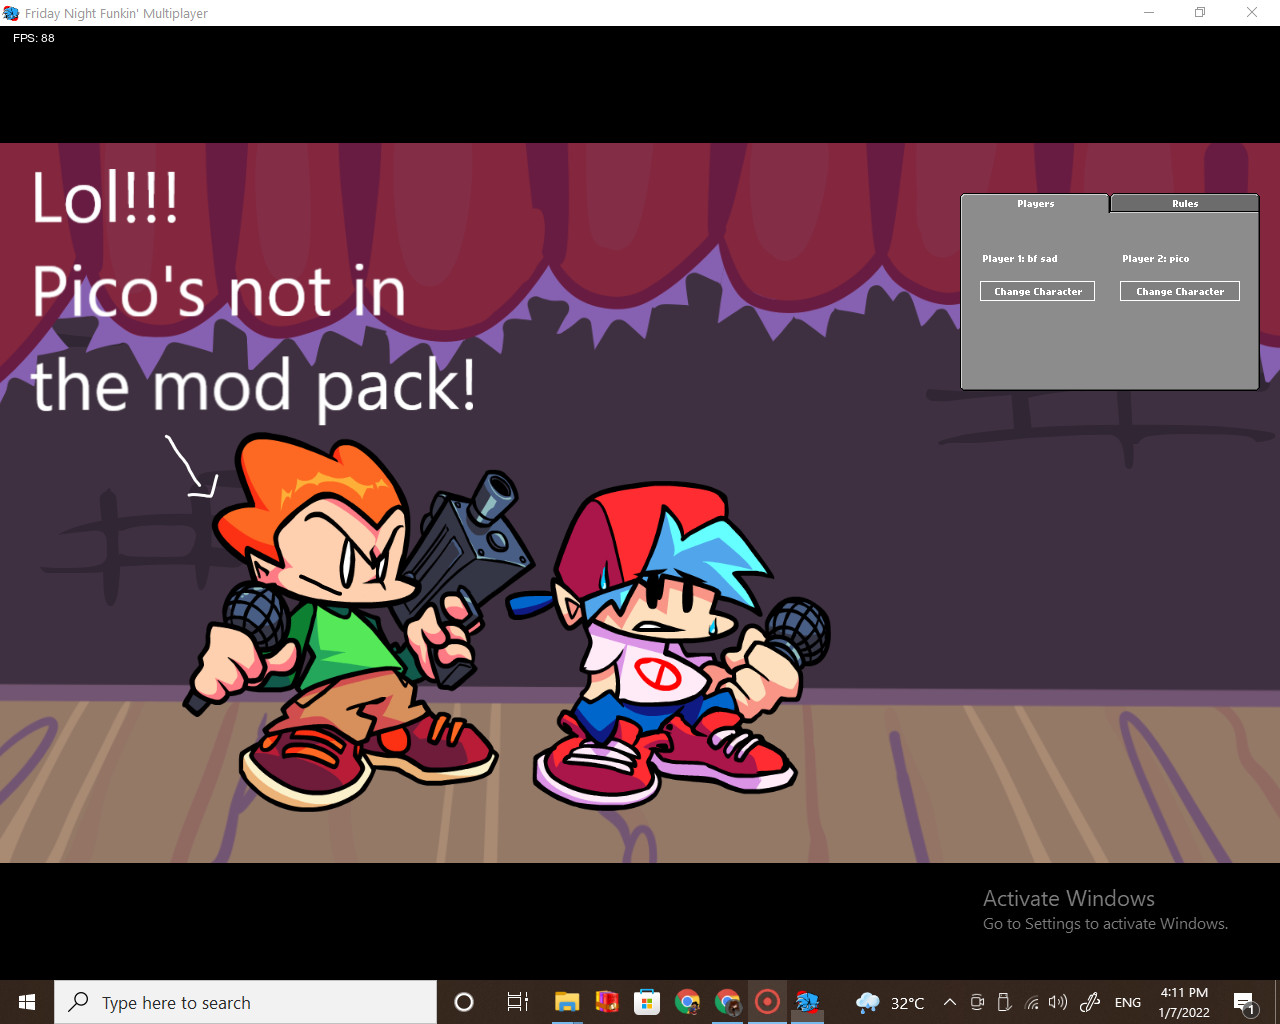Screen dimensions: 1280x1024
Task: Open the clock and calendar flyout
Action: coord(1184,1002)
